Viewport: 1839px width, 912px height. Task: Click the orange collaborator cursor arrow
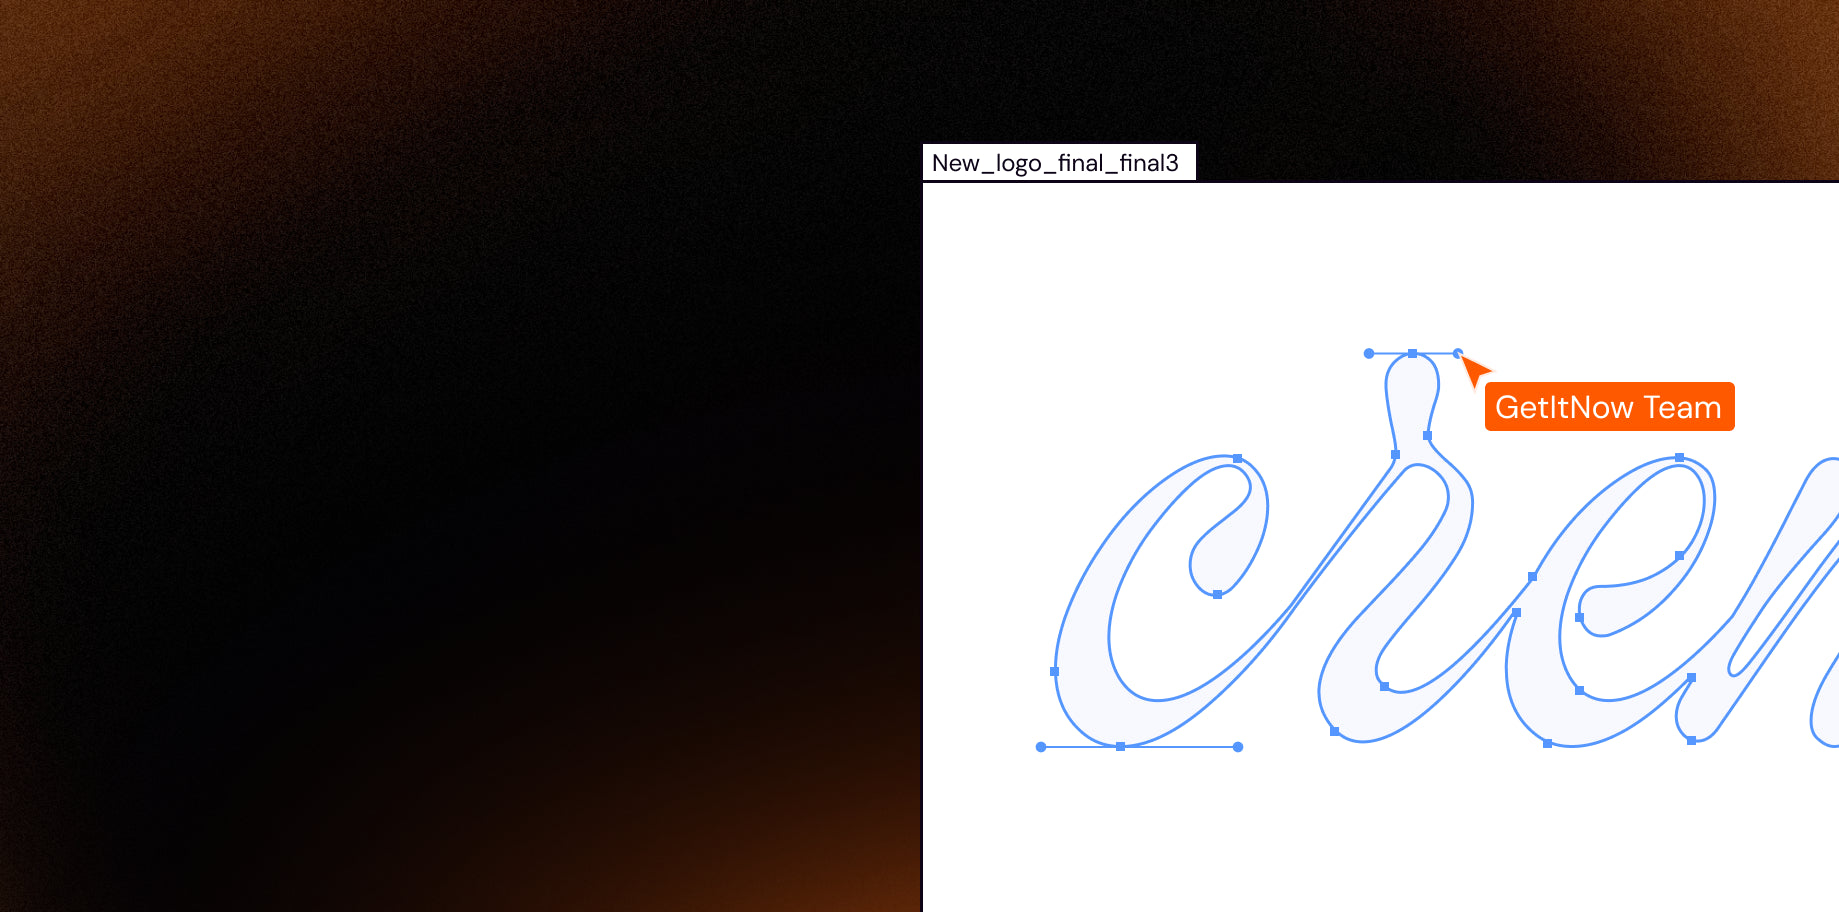[x=1473, y=370]
